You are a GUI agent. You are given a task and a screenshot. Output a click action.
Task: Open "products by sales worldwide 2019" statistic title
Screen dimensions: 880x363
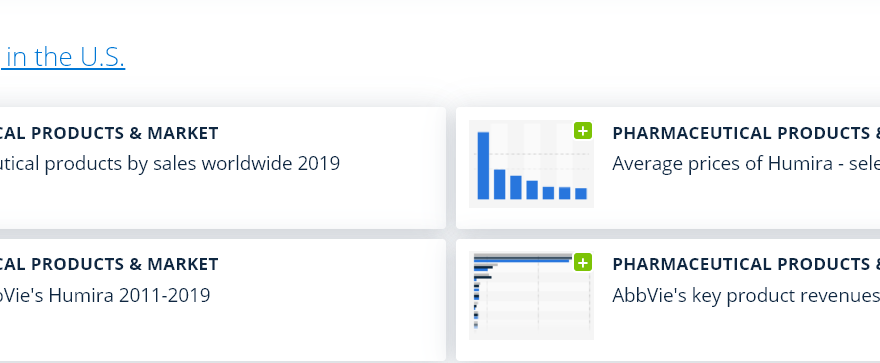pyautogui.click(x=169, y=164)
